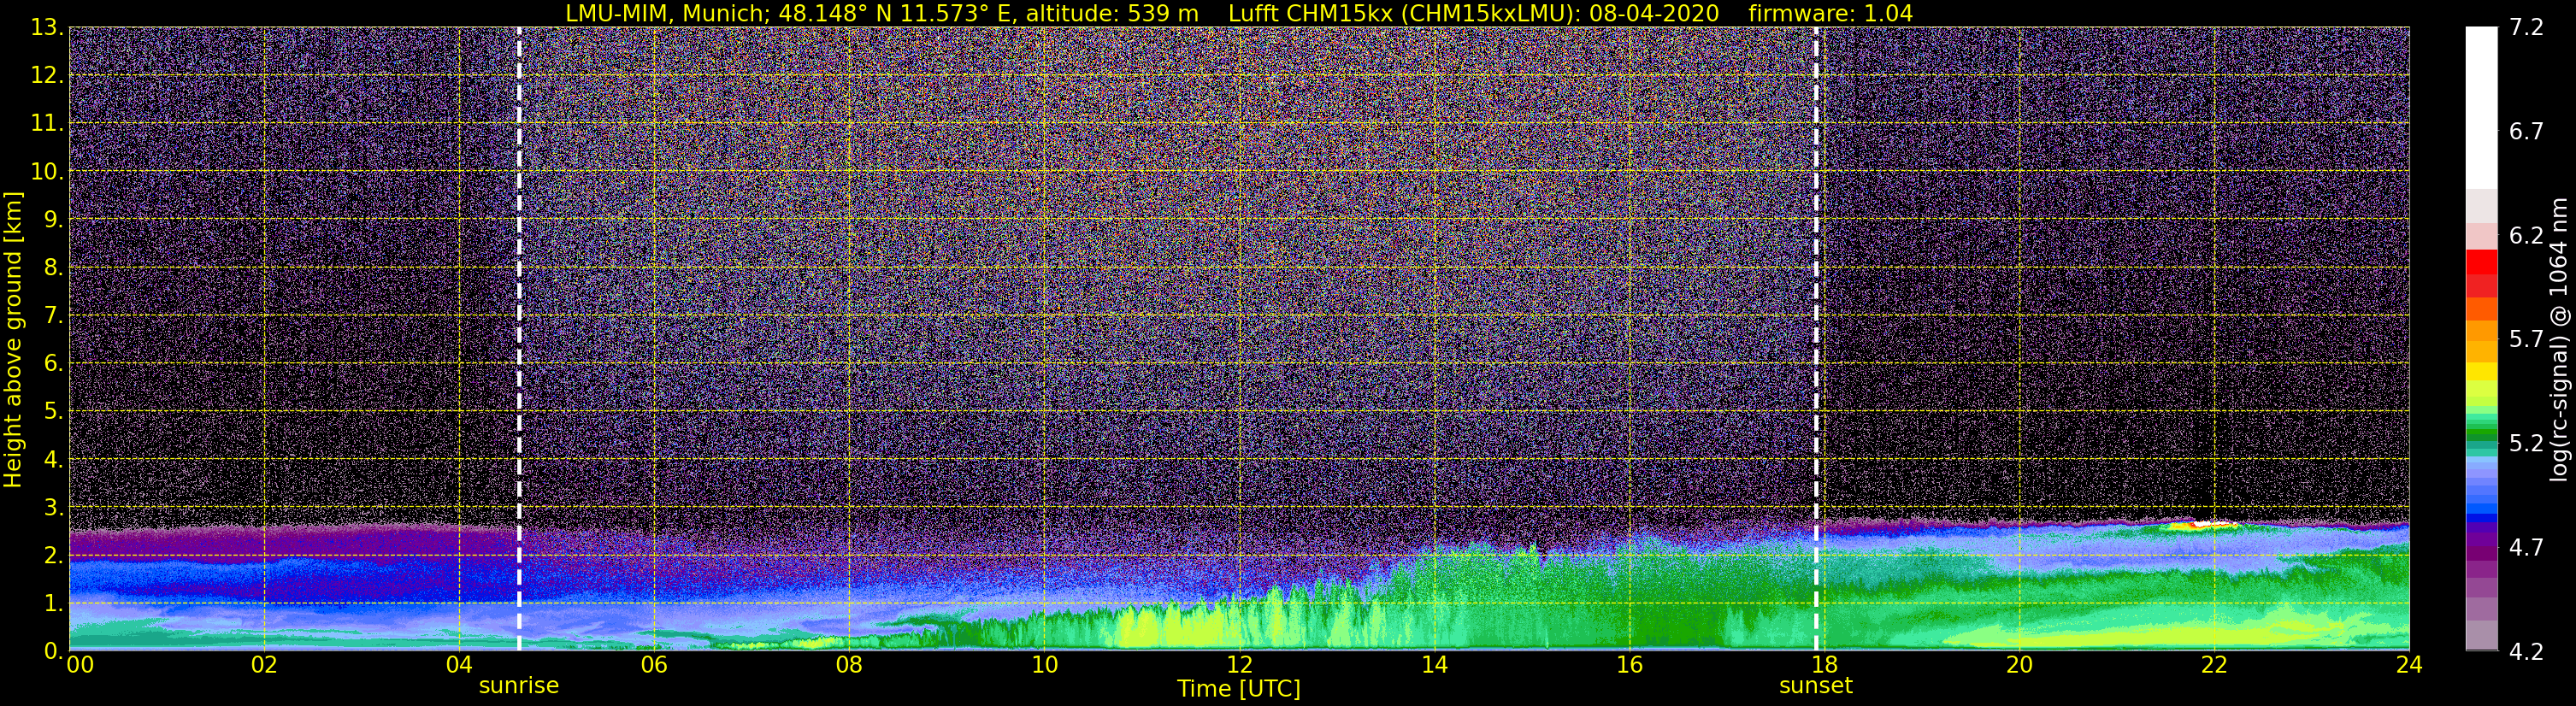
Task: Click the colorbar value 6.2
Action: click(x=2526, y=235)
